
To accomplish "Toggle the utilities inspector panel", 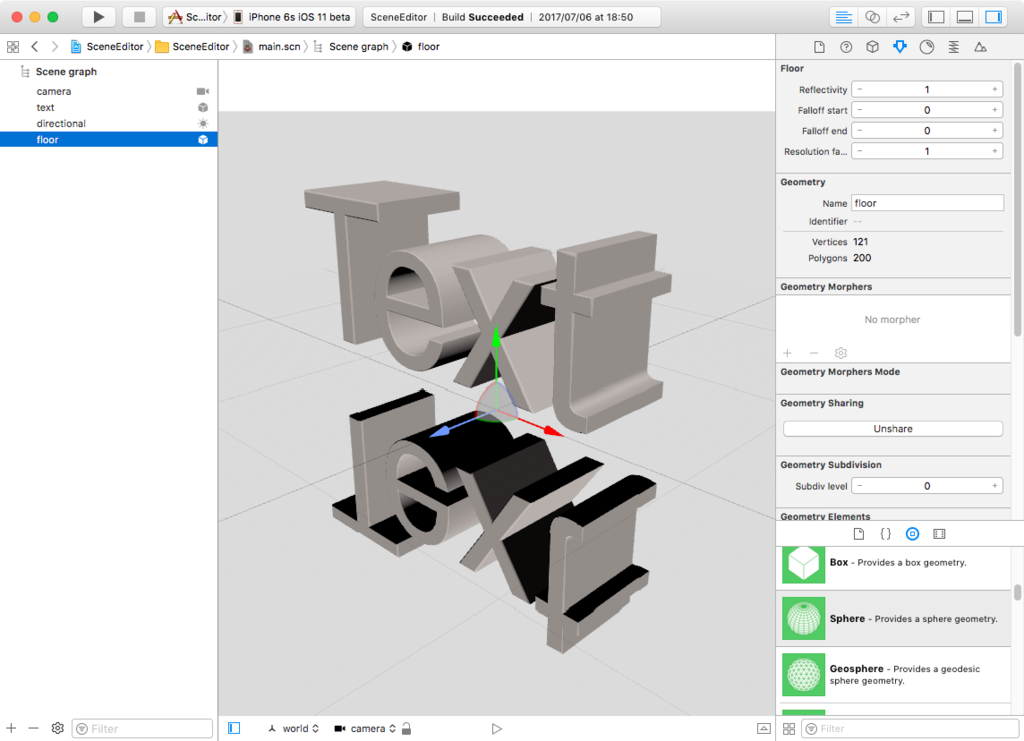I will (x=993, y=17).
